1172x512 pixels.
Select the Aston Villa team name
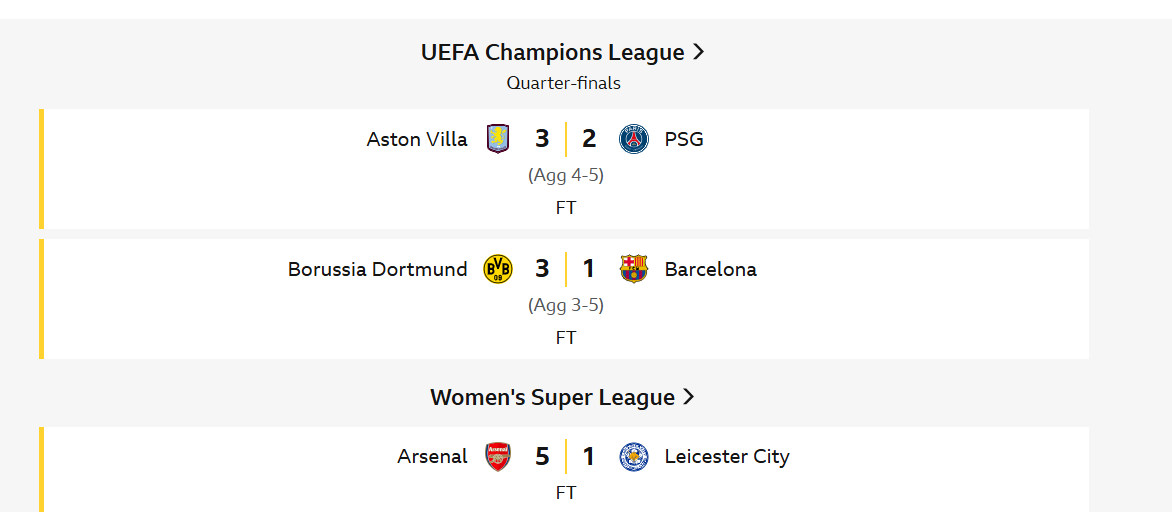click(x=417, y=139)
